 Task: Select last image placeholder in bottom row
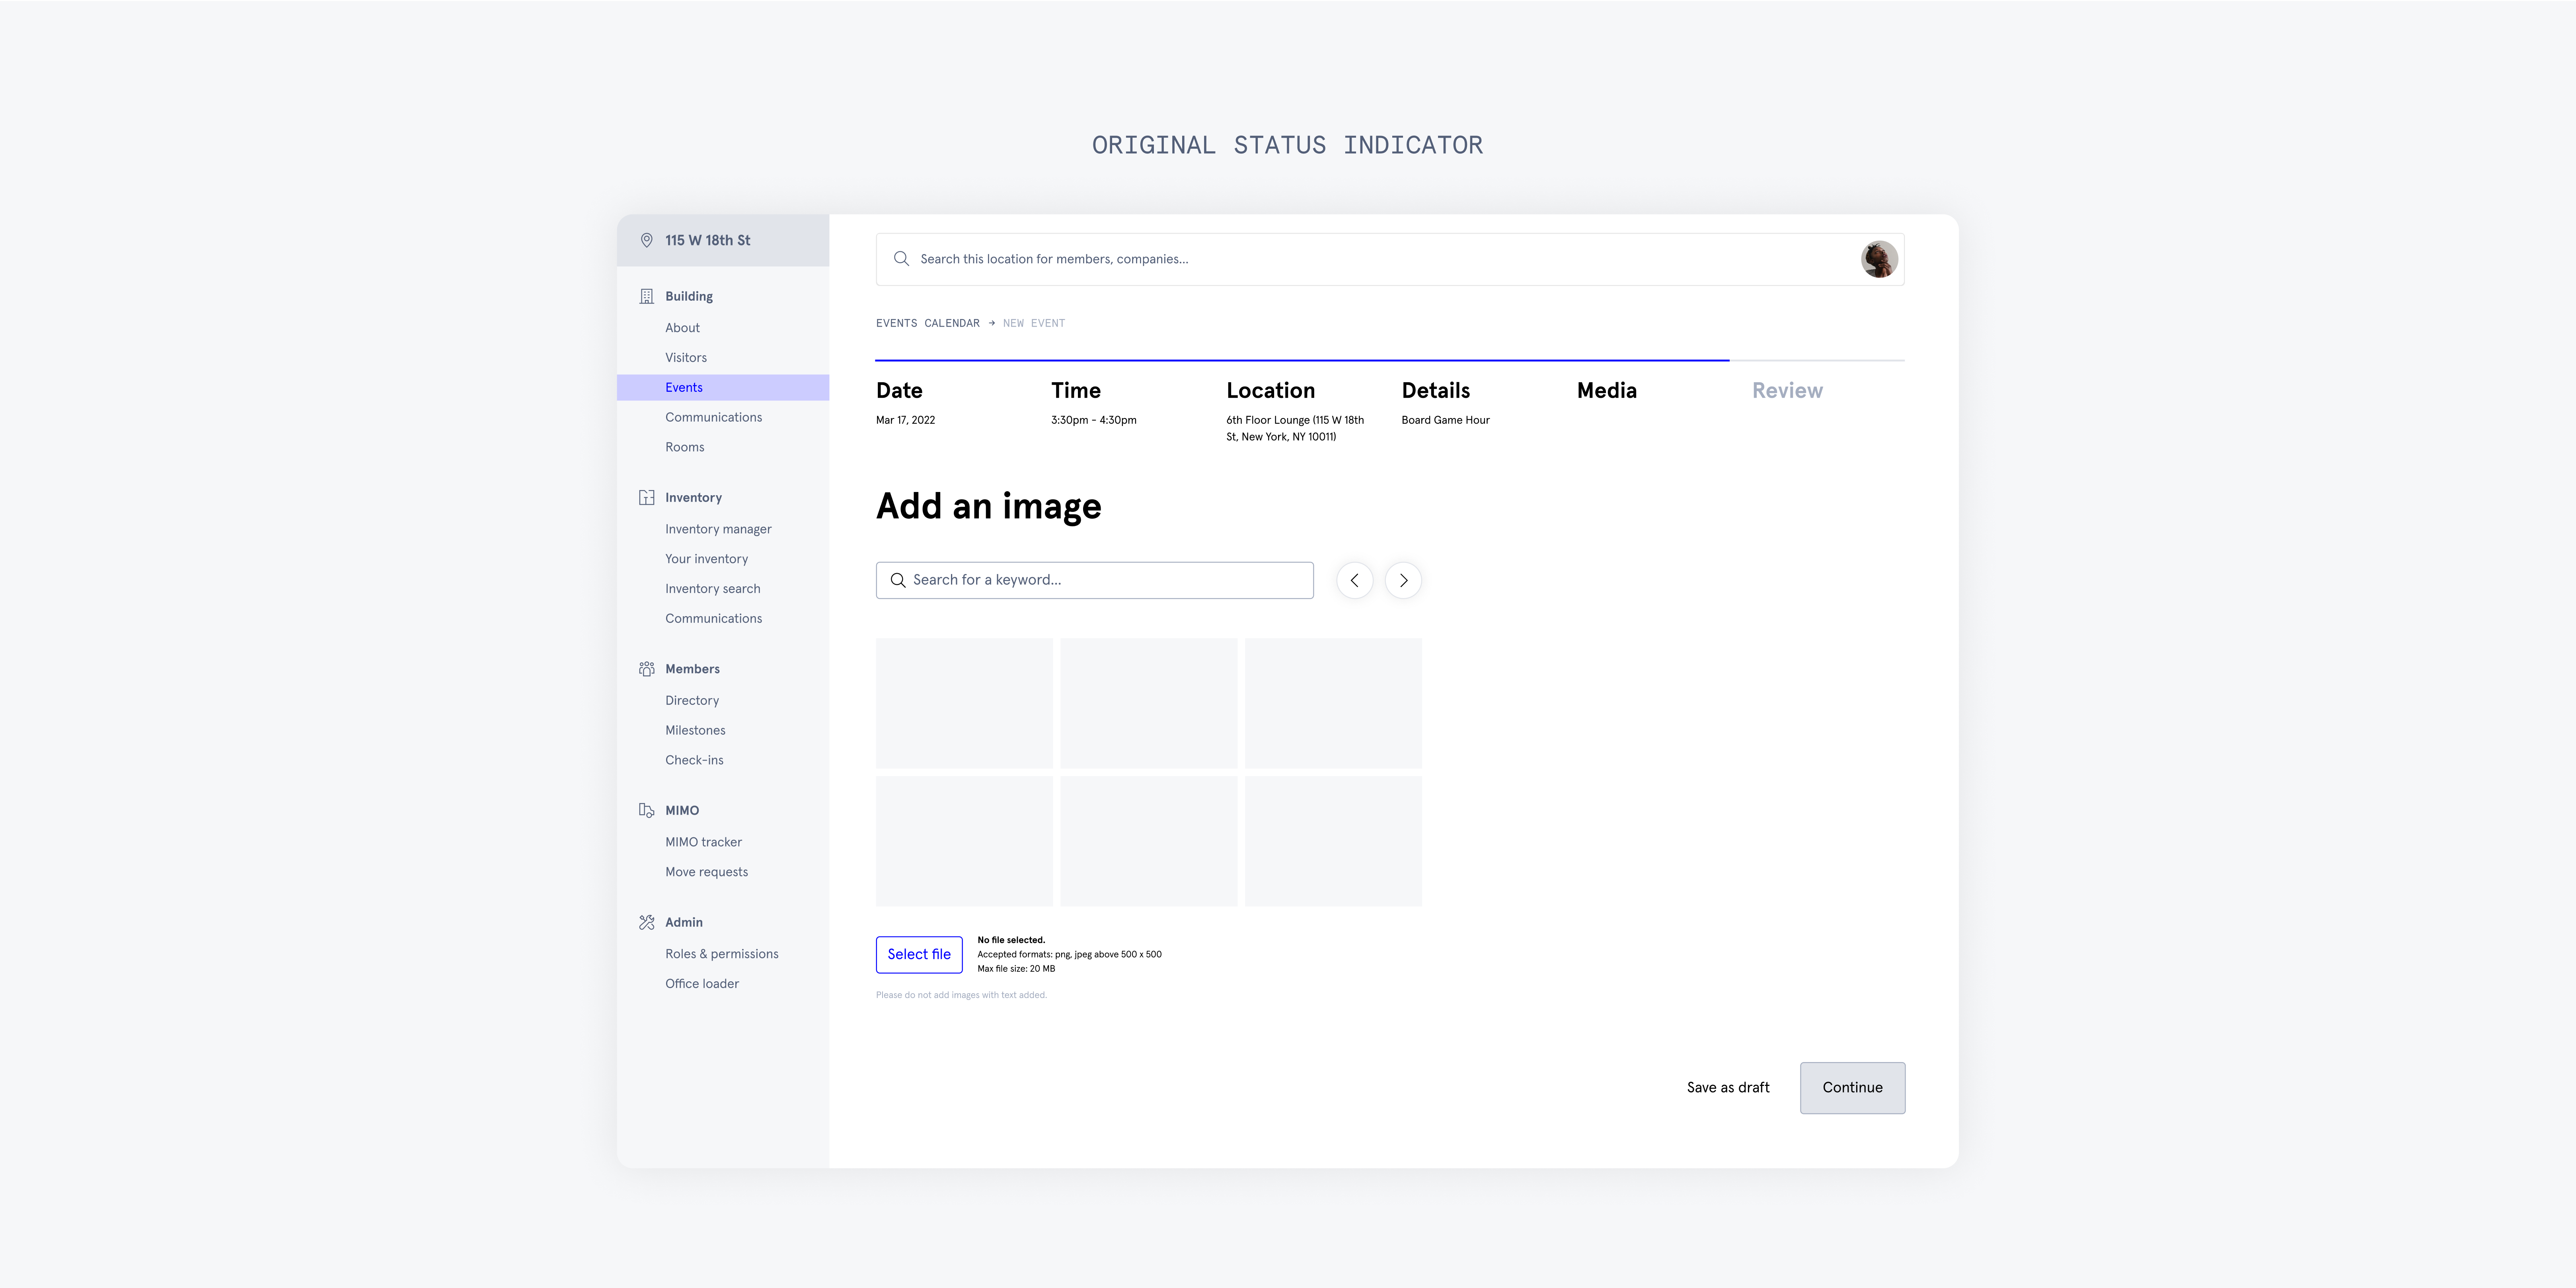tap(1333, 841)
